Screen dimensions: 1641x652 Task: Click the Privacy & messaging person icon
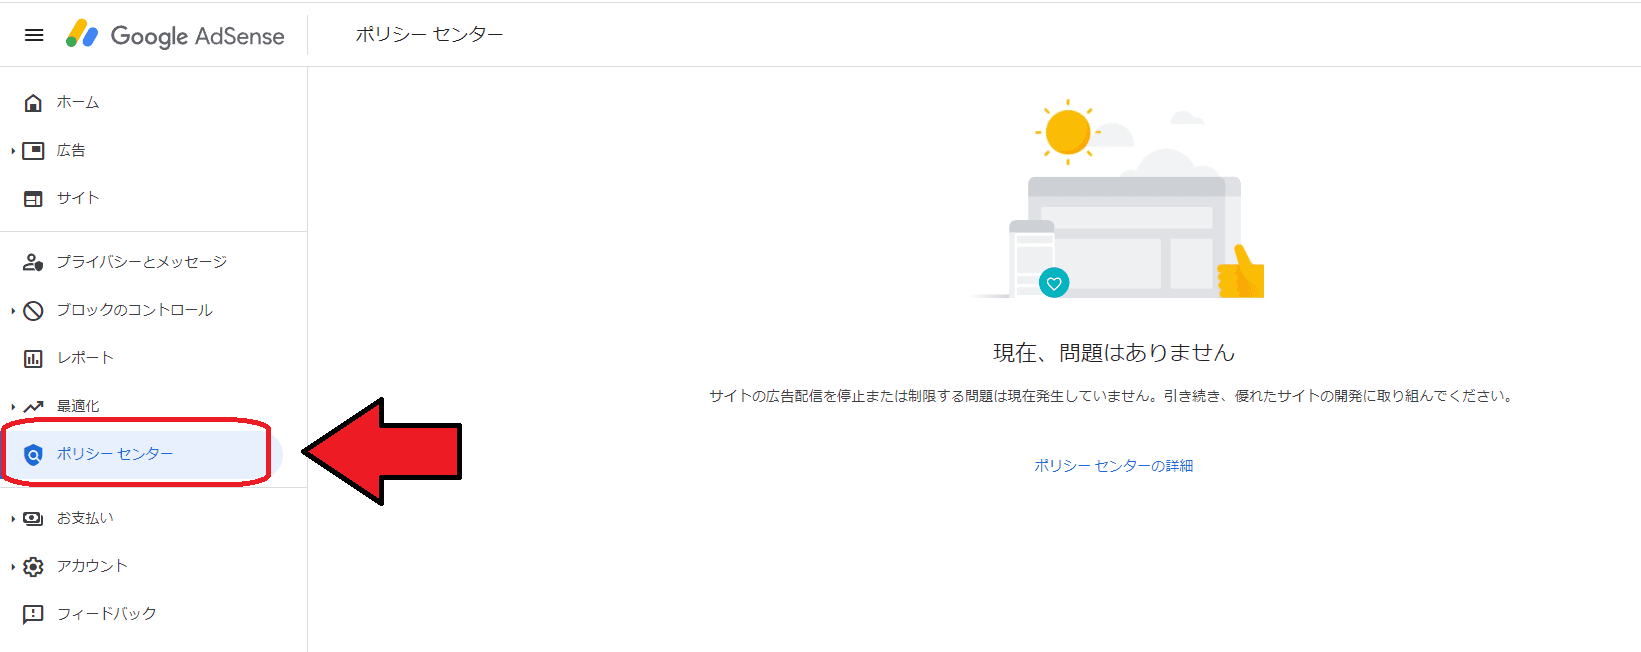click(x=33, y=262)
